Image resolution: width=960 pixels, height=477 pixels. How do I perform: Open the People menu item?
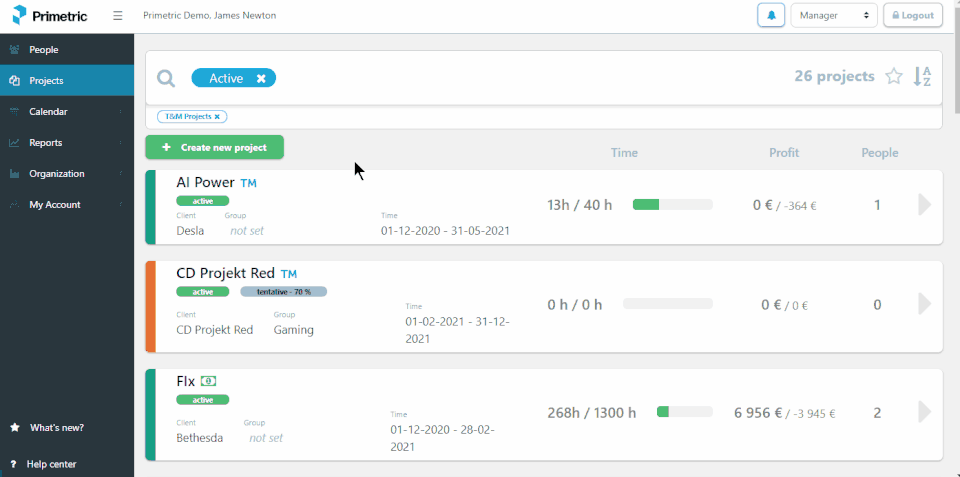(44, 50)
